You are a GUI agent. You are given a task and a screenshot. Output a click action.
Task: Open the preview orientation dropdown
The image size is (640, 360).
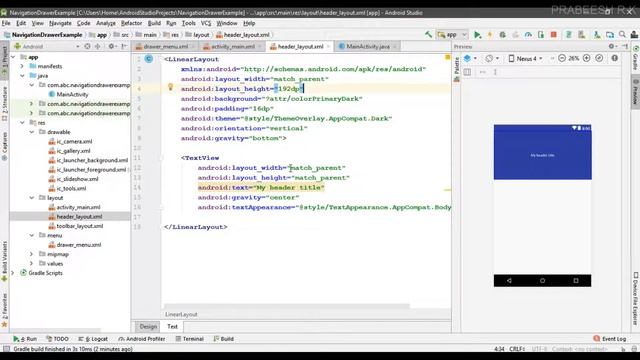(x=492, y=58)
